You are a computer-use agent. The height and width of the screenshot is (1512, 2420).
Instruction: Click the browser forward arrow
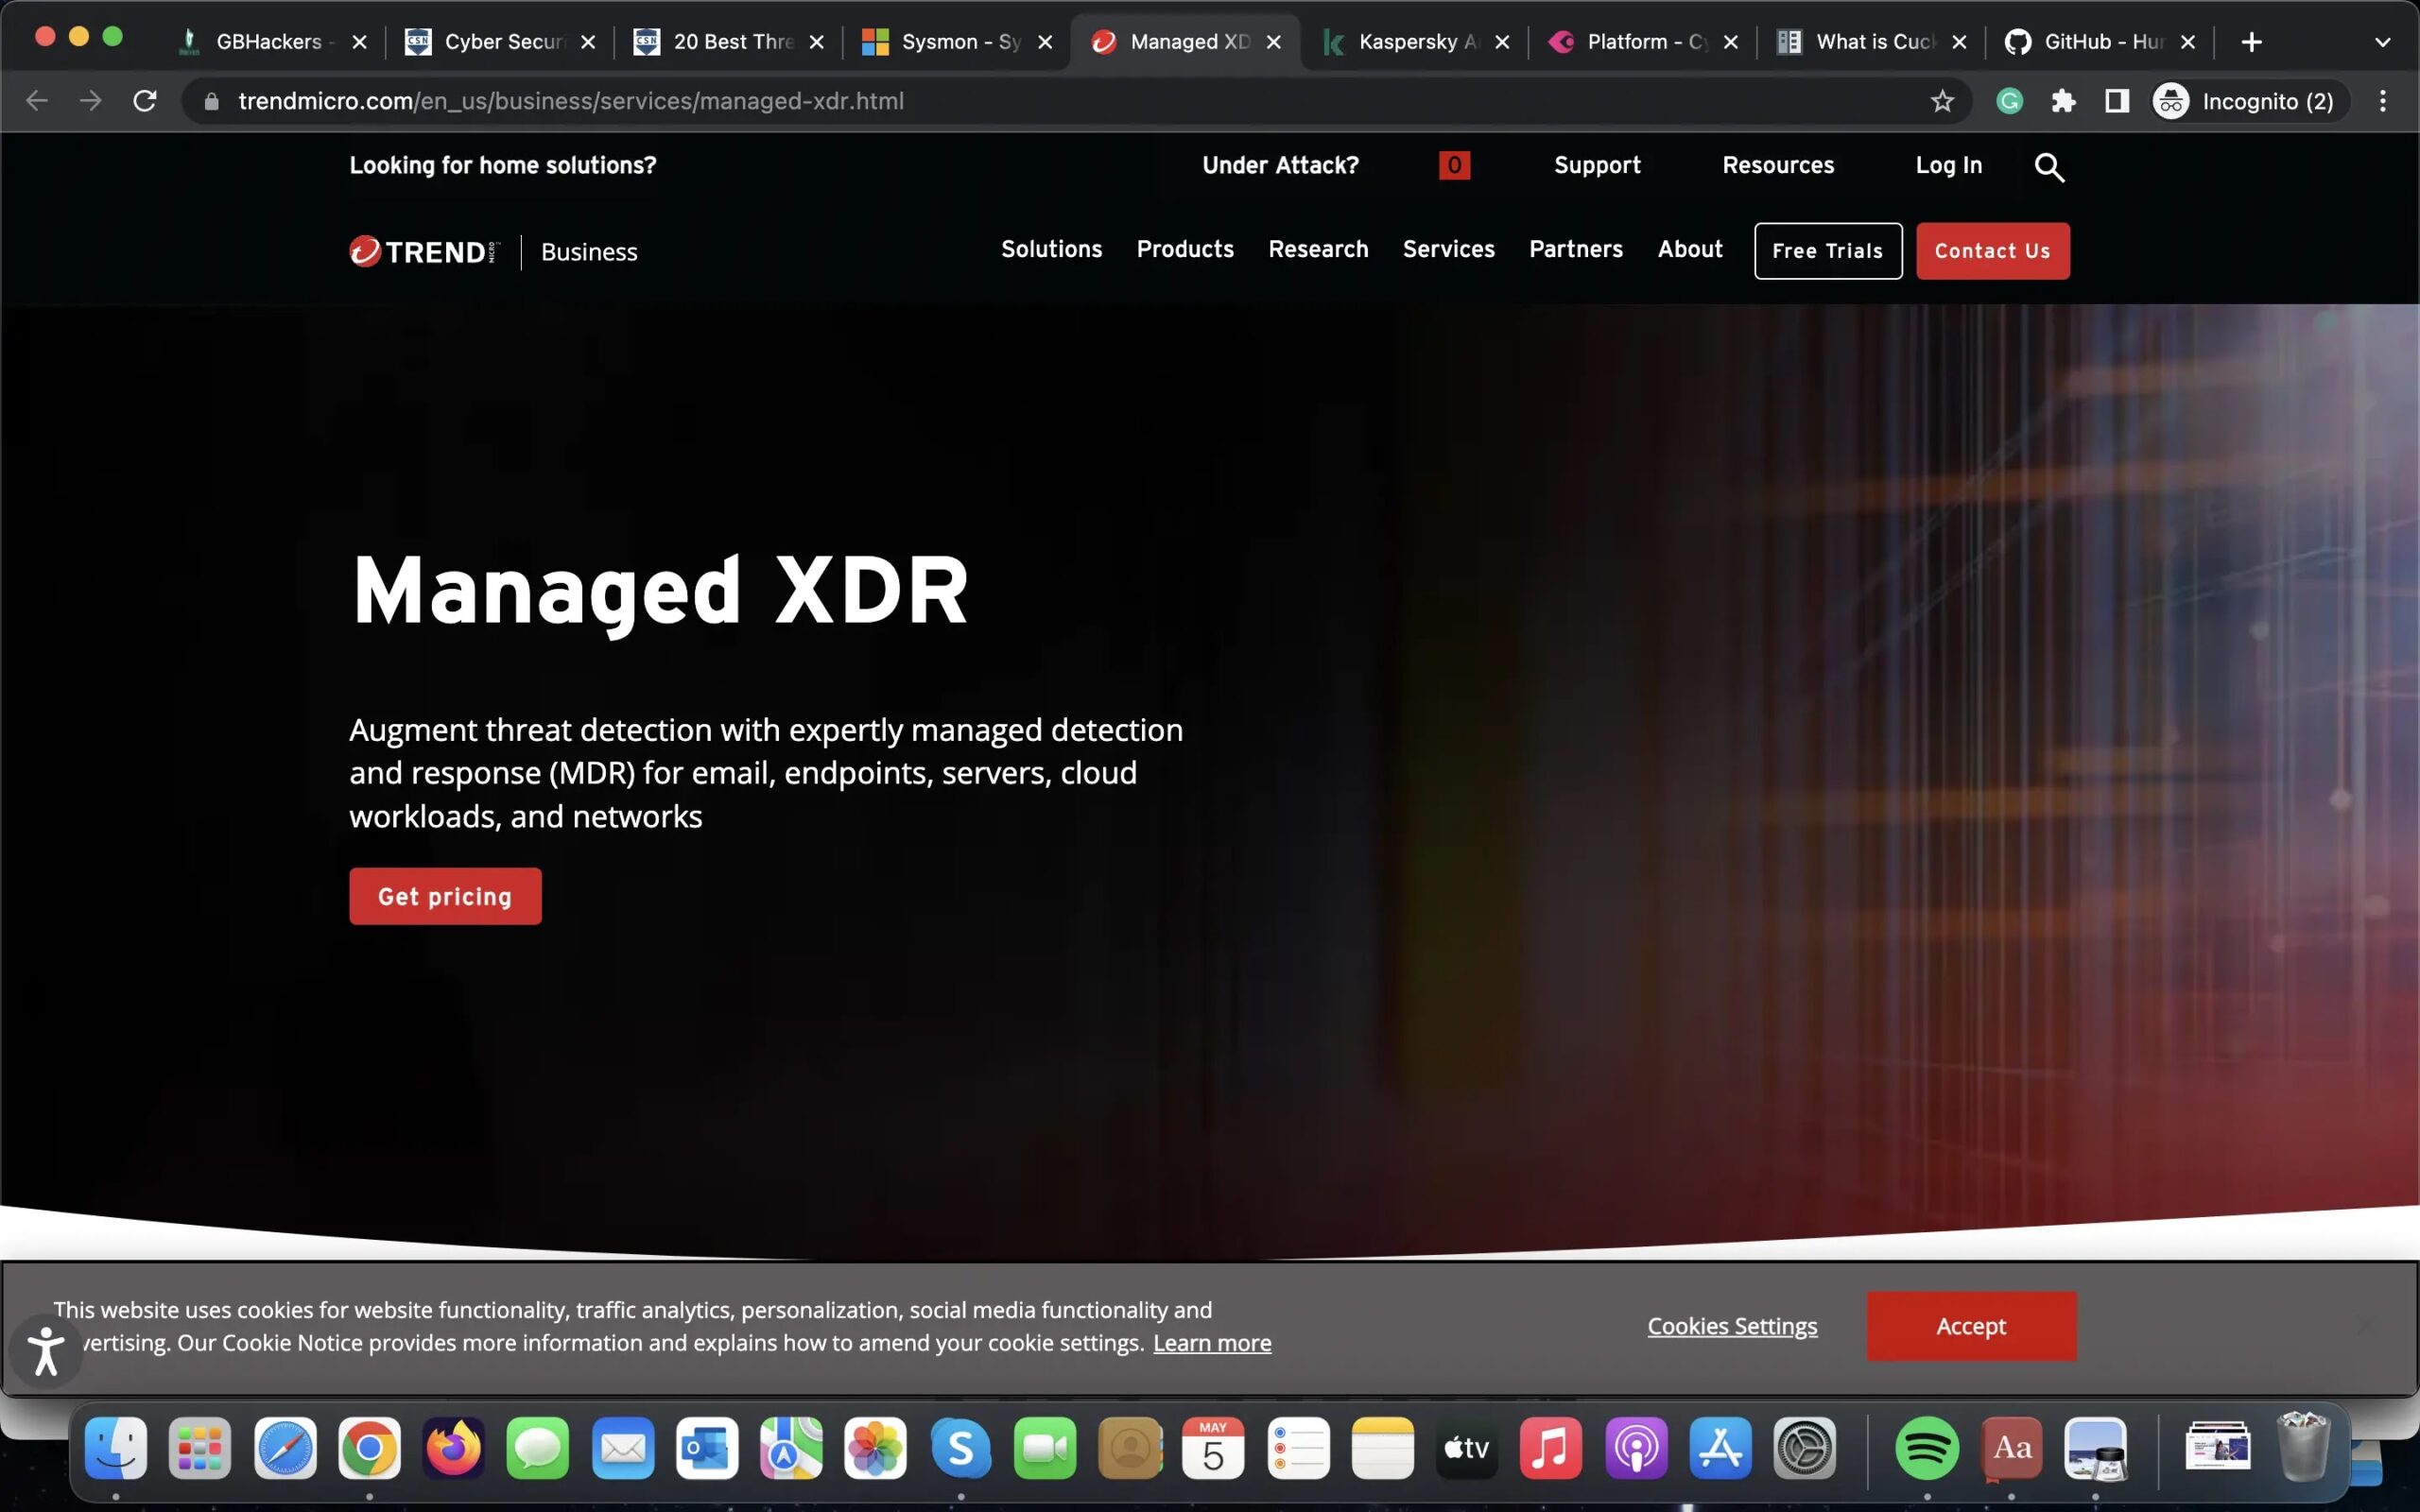[x=91, y=101]
